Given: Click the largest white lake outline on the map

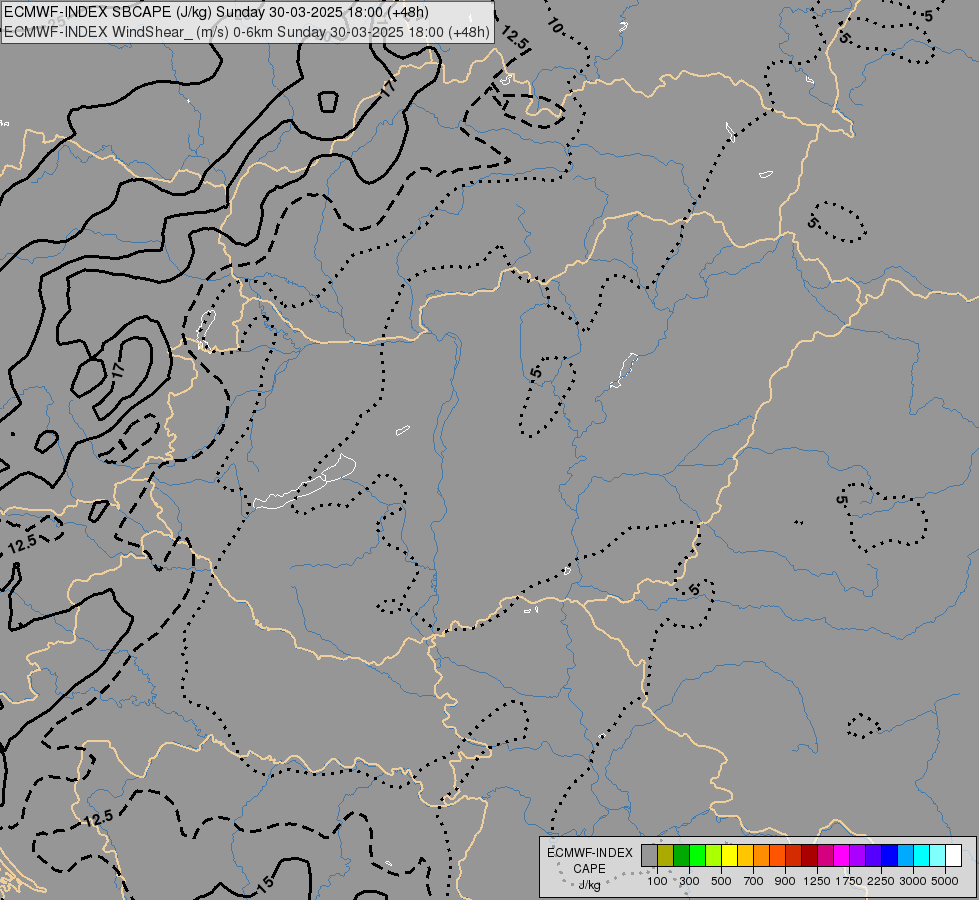Looking at the screenshot, I should [305, 483].
